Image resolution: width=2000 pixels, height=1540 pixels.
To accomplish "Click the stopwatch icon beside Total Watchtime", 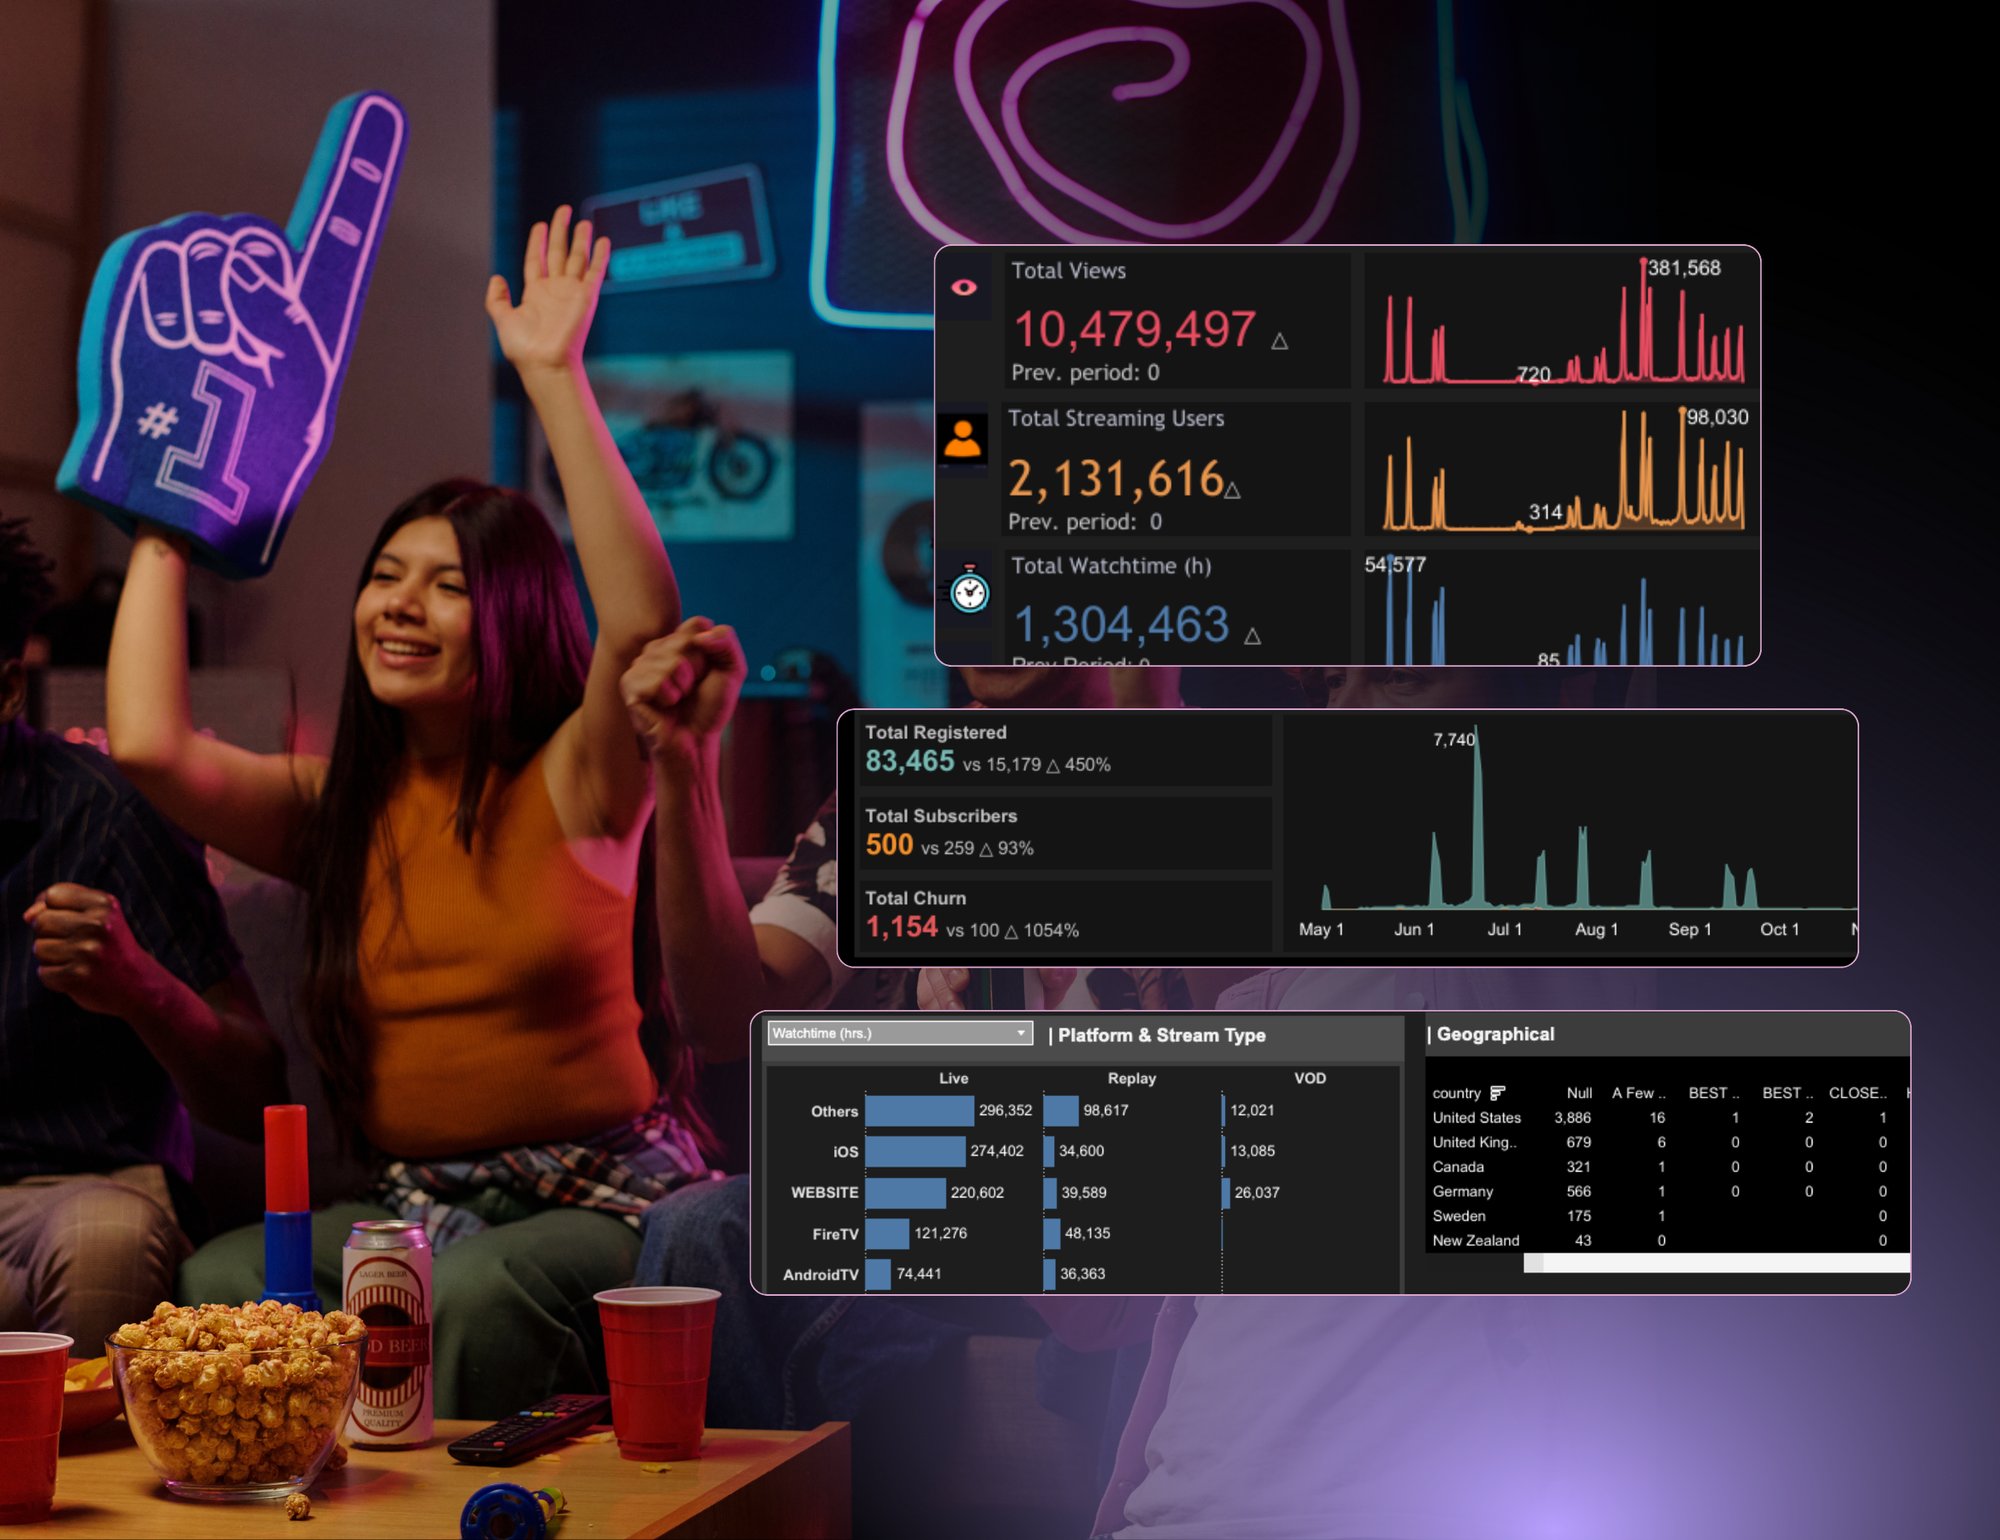I will tap(969, 590).
